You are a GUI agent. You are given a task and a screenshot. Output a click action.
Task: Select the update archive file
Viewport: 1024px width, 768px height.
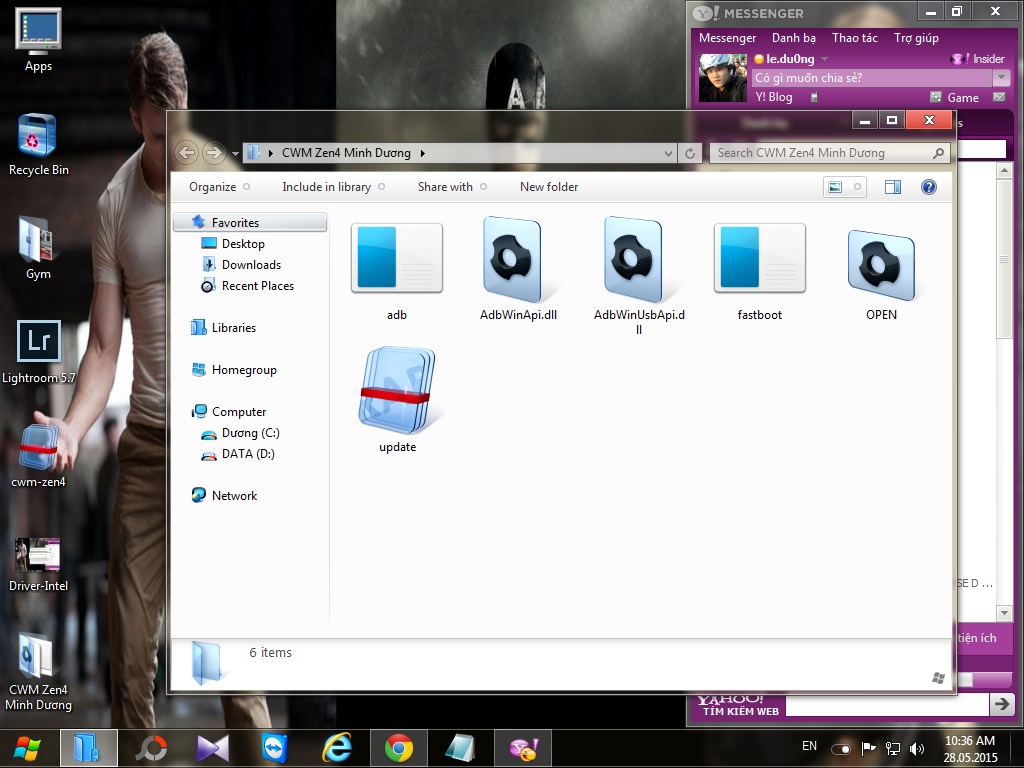point(397,391)
